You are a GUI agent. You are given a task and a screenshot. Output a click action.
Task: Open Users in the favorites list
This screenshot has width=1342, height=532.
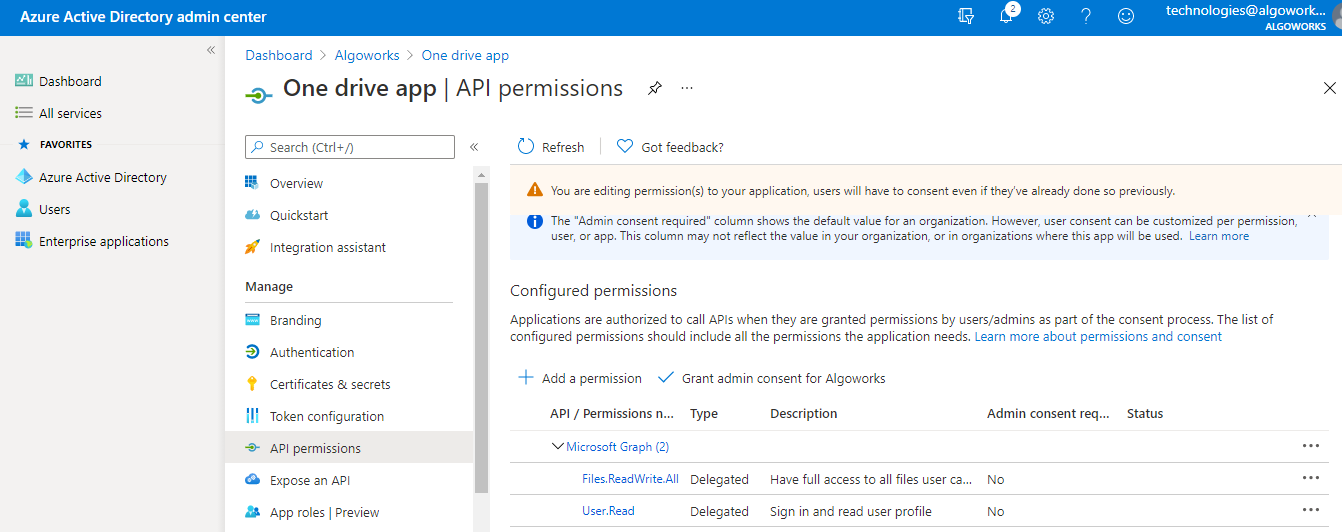click(54, 209)
